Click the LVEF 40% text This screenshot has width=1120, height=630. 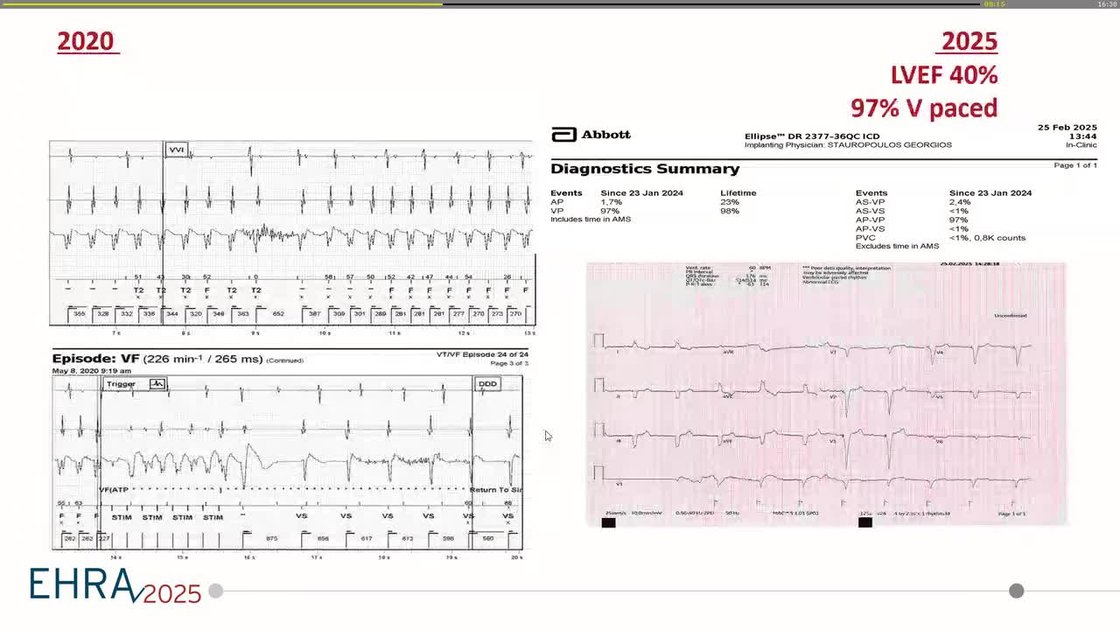point(944,75)
